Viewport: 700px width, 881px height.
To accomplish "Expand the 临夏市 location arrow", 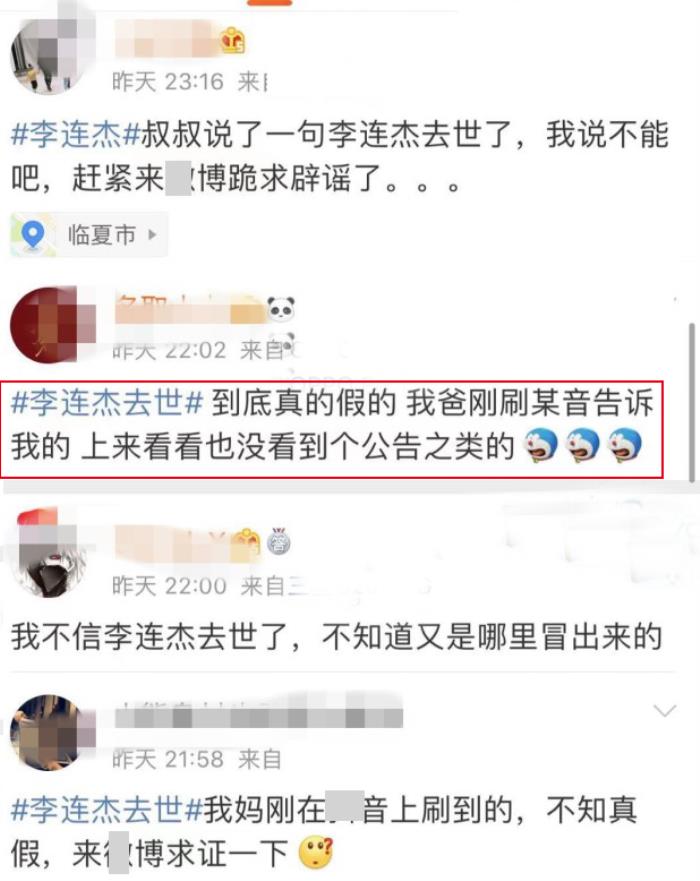I will click(152, 234).
